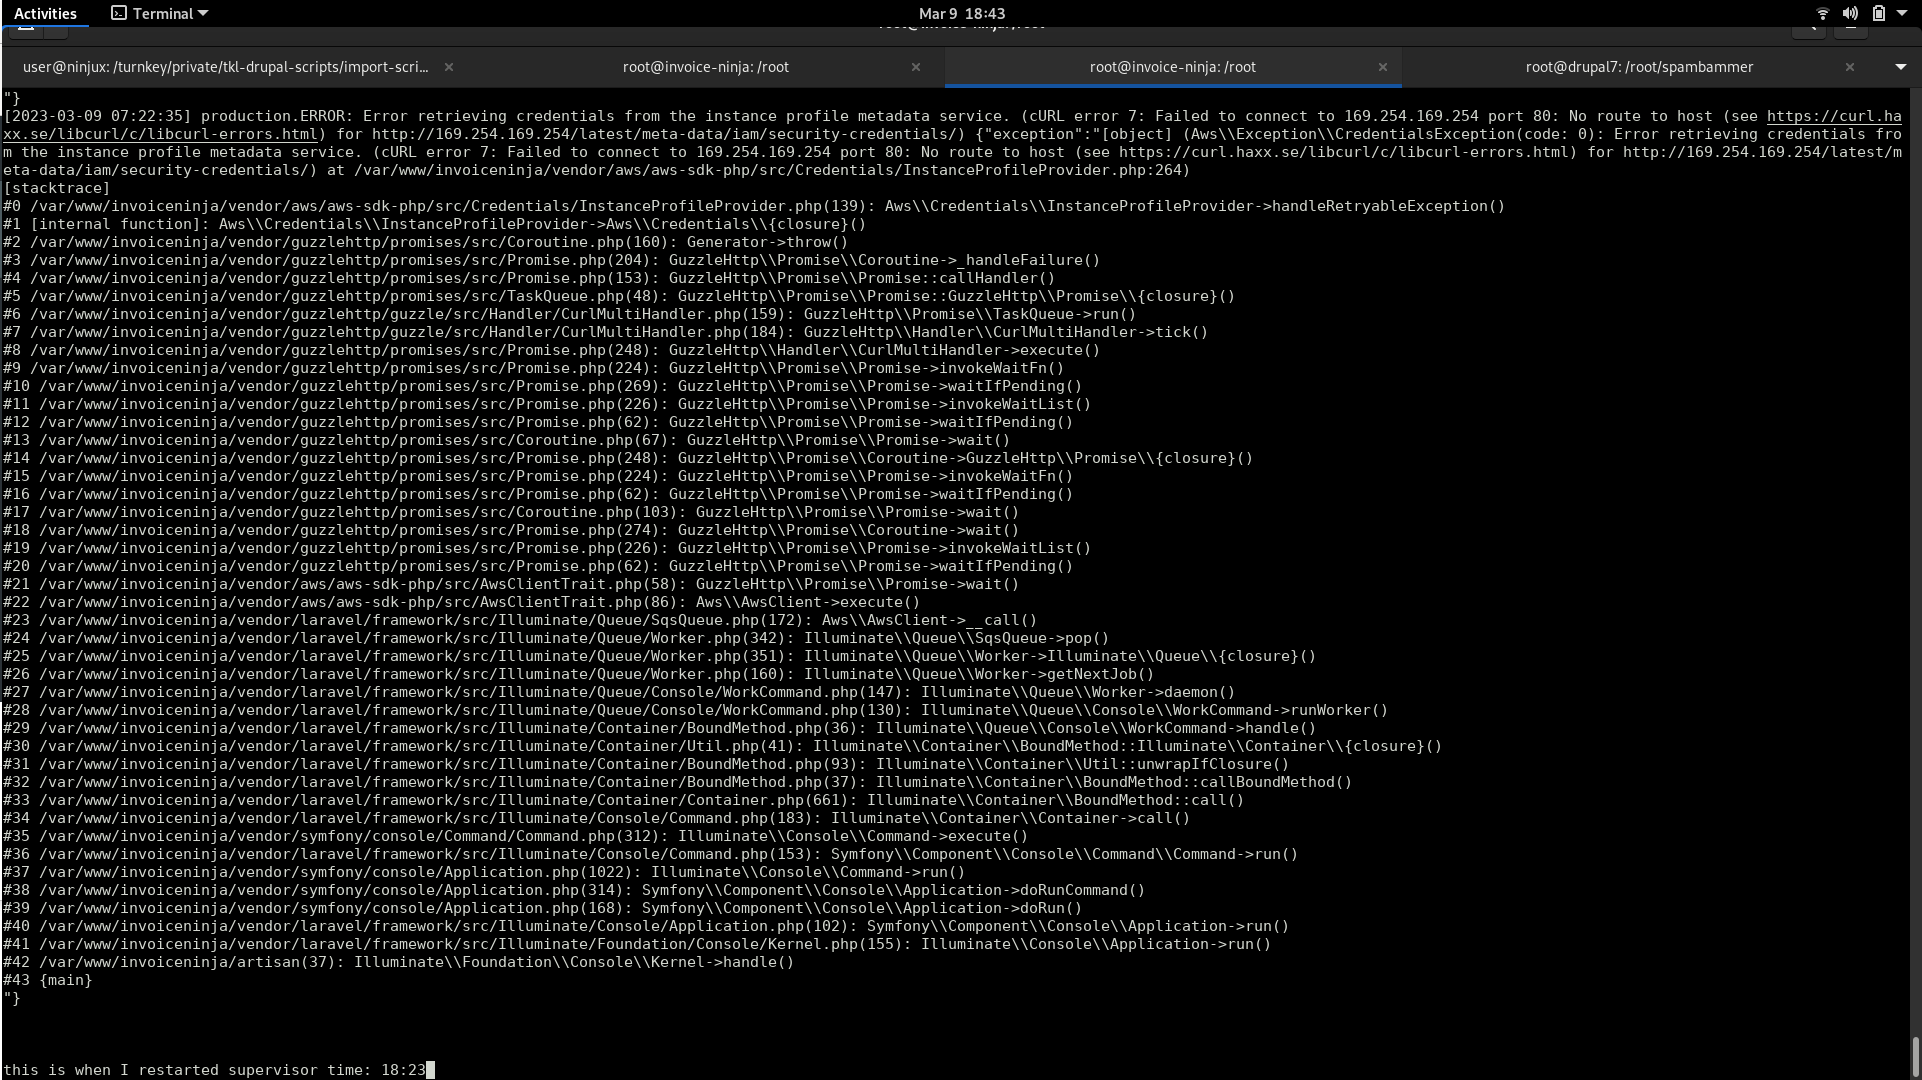Open the curl.haxx.se libcurl-errors link
Image resolution: width=1922 pixels, height=1080 pixels.
point(1833,116)
